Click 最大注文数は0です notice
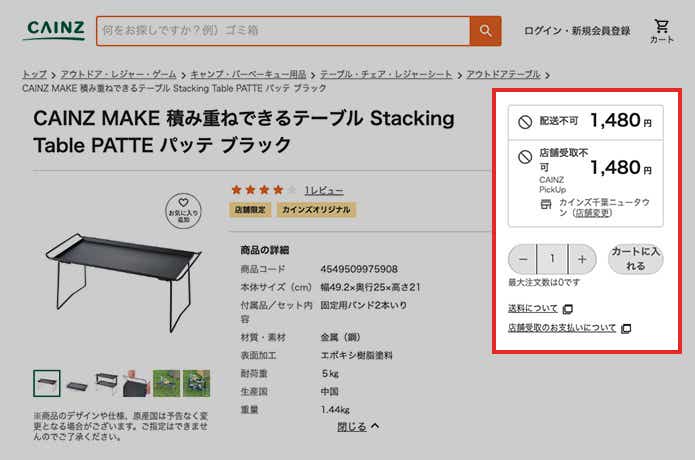695x460 pixels. pyautogui.click(x=544, y=282)
